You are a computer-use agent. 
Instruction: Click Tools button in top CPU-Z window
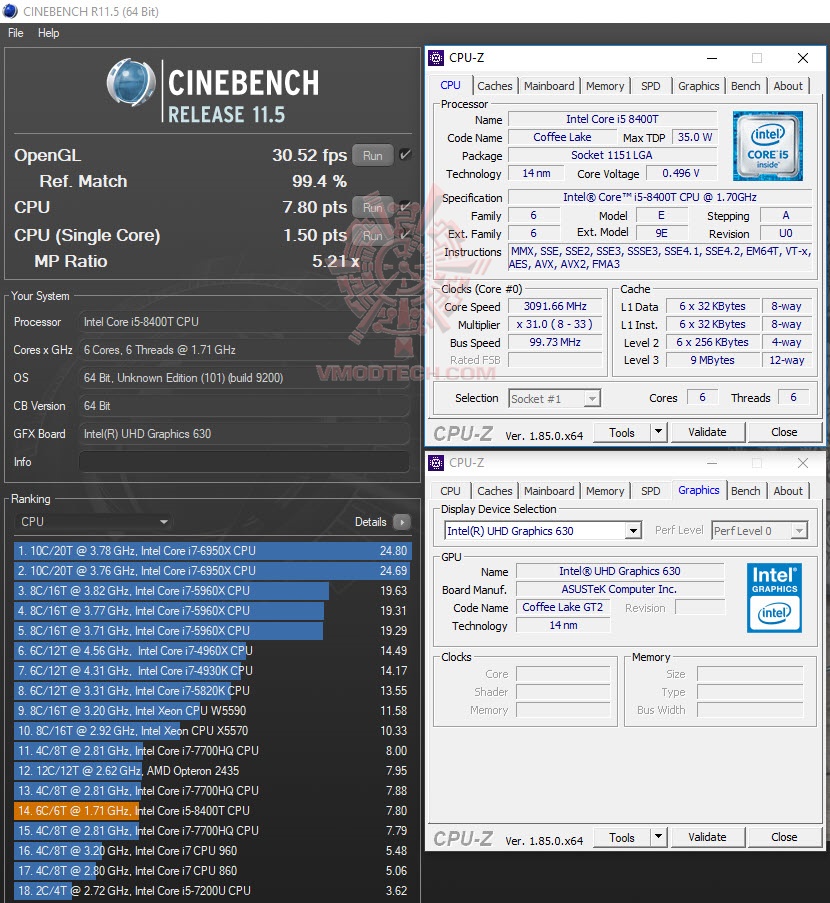tap(622, 432)
